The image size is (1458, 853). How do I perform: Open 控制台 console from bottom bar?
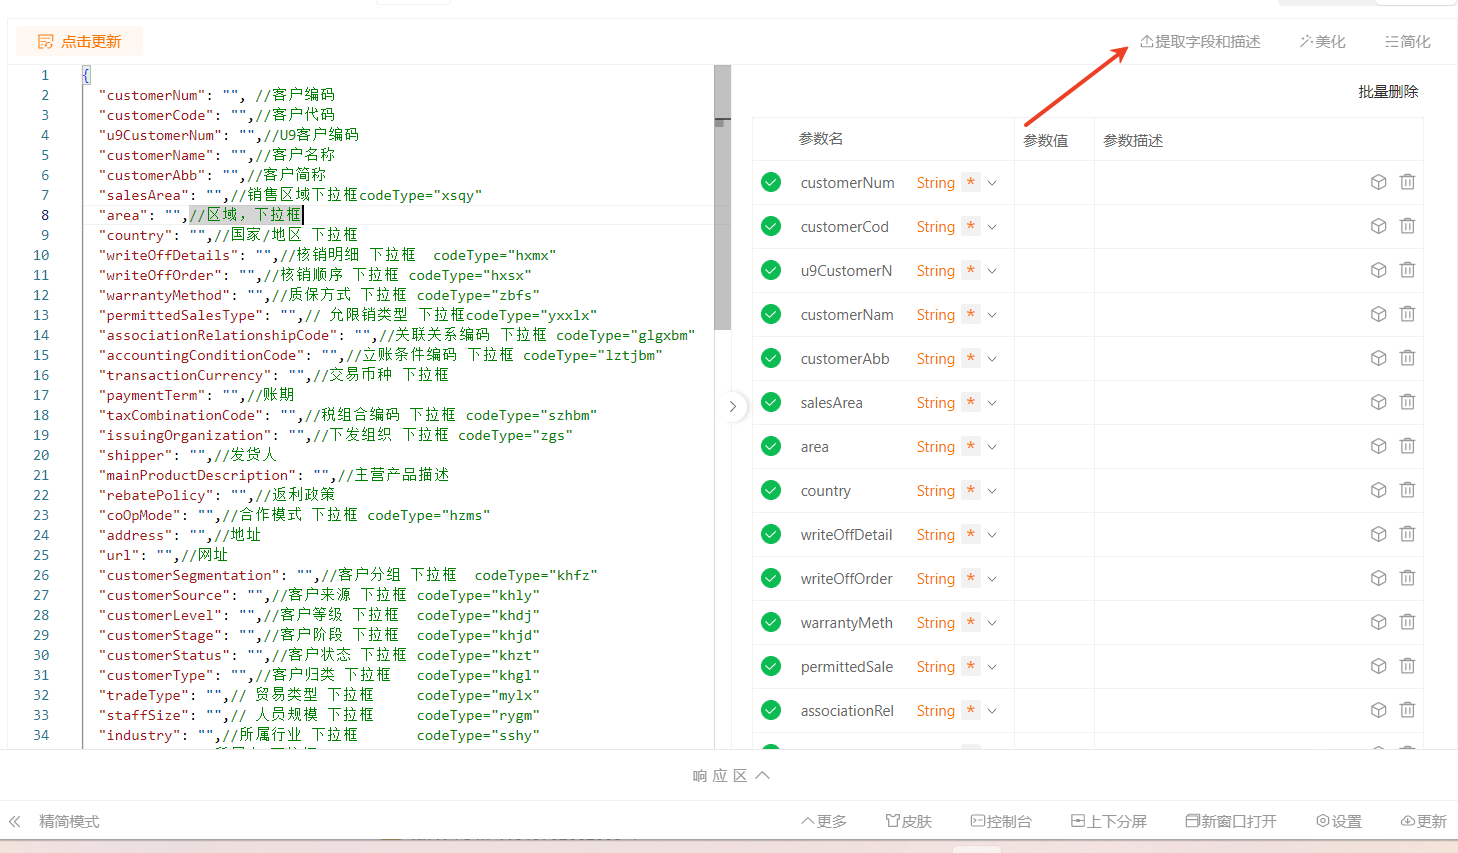[1001, 822]
